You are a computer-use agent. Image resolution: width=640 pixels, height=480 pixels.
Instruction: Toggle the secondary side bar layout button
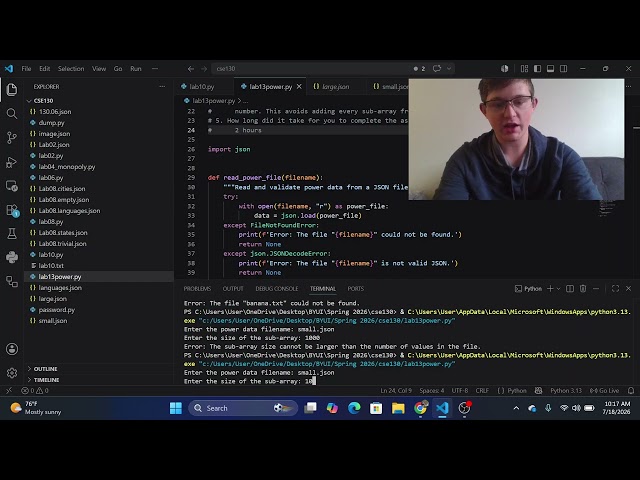pos(563,69)
